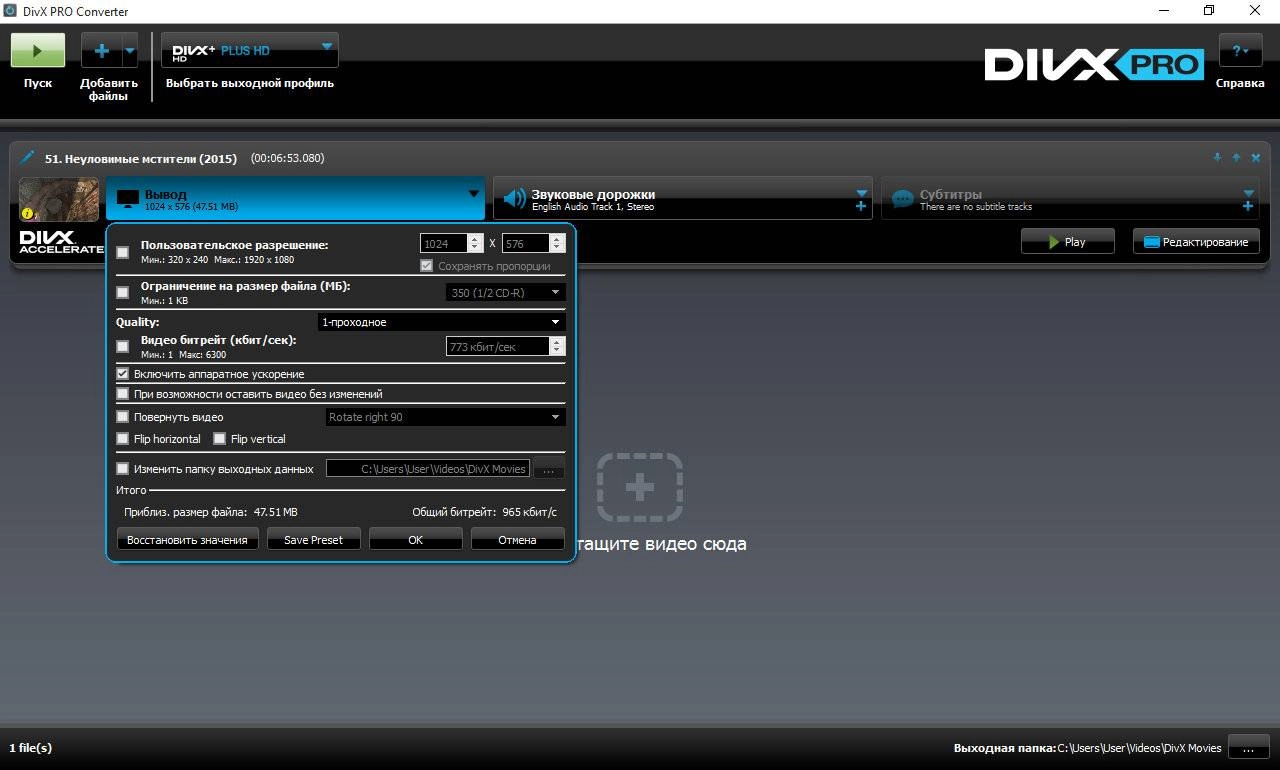Click the height field showing 576
The image size is (1280, 770).
point(526,243)
